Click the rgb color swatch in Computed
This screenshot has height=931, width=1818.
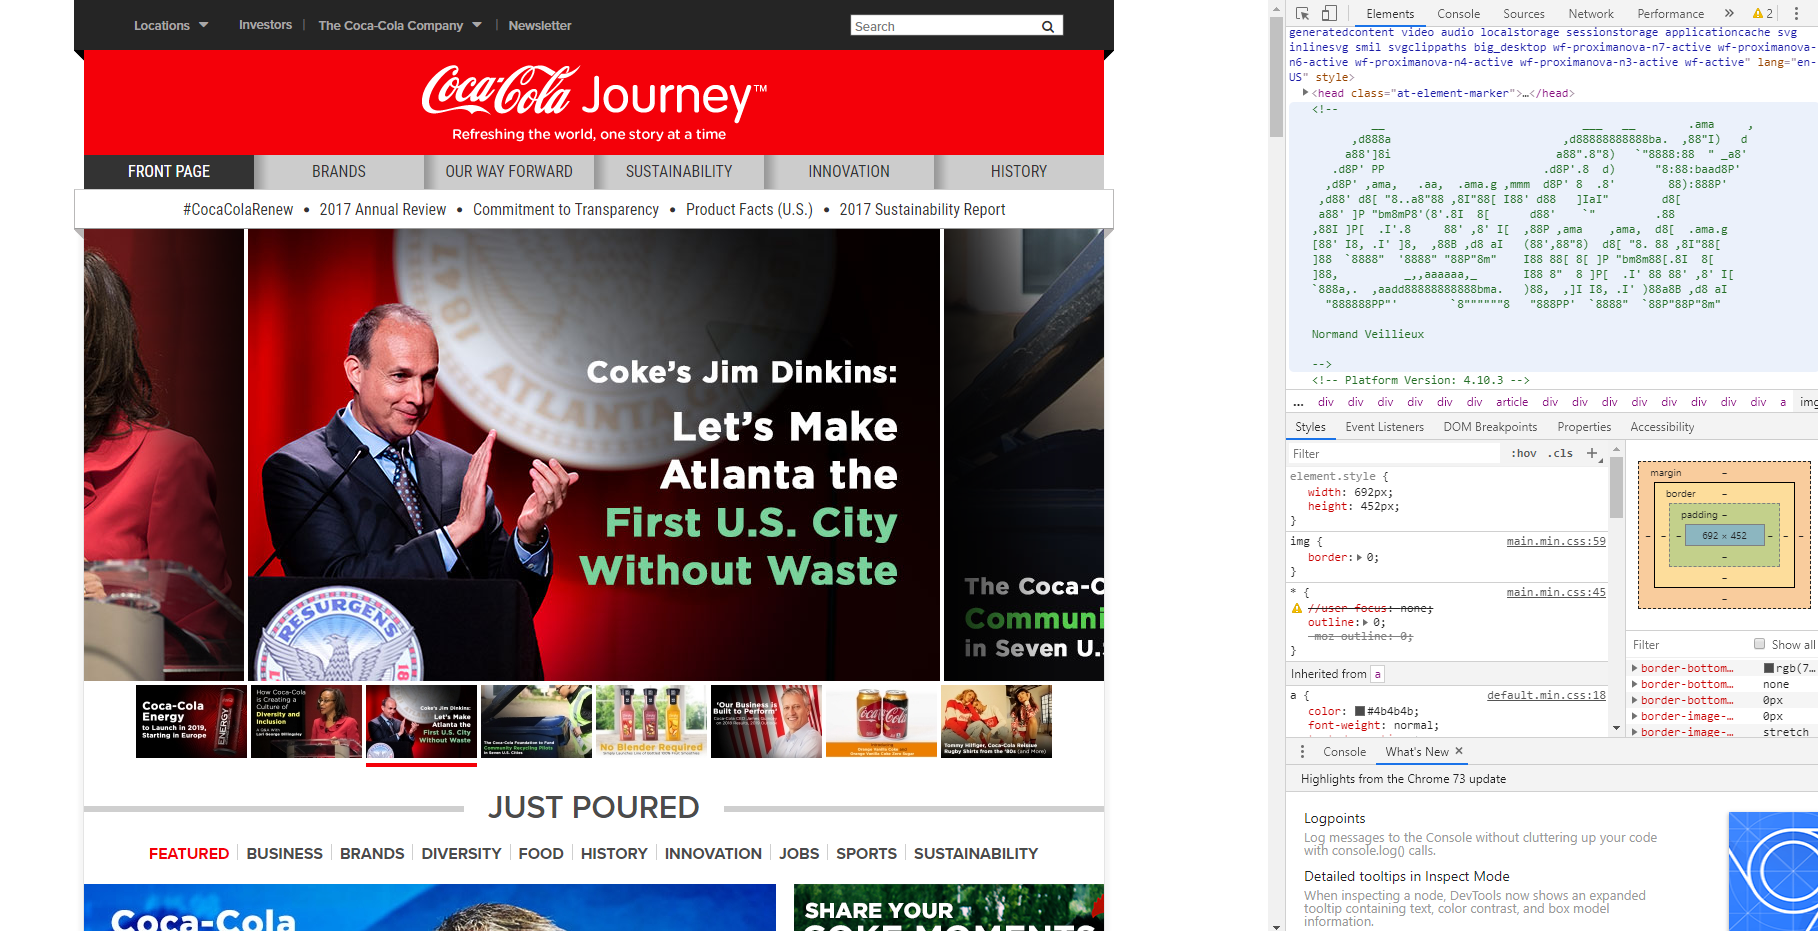(x=1769, y=668)
